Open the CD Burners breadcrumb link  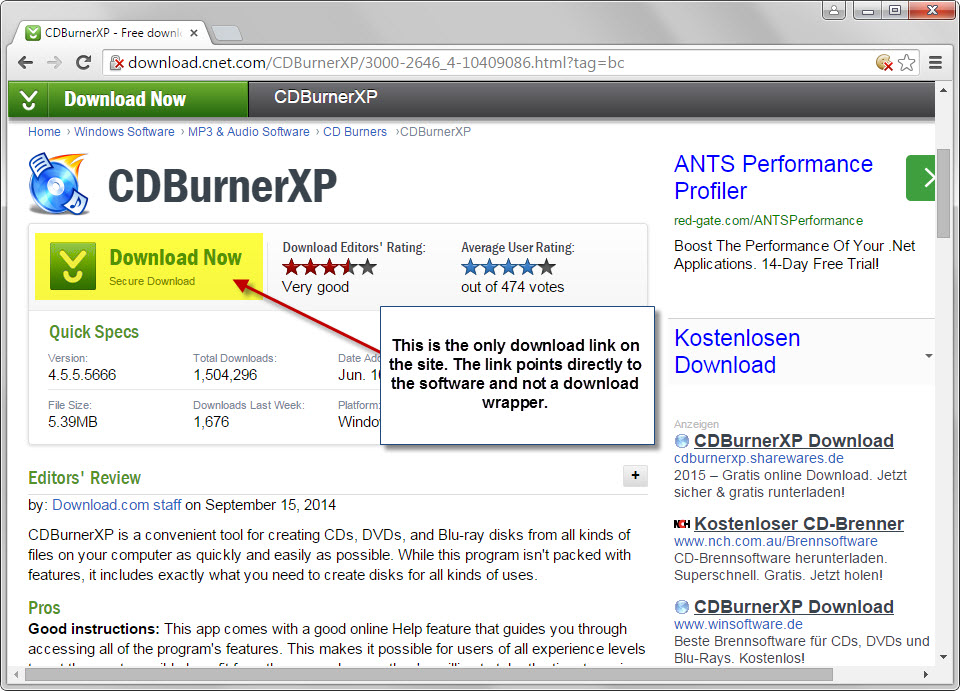point(355,132)
